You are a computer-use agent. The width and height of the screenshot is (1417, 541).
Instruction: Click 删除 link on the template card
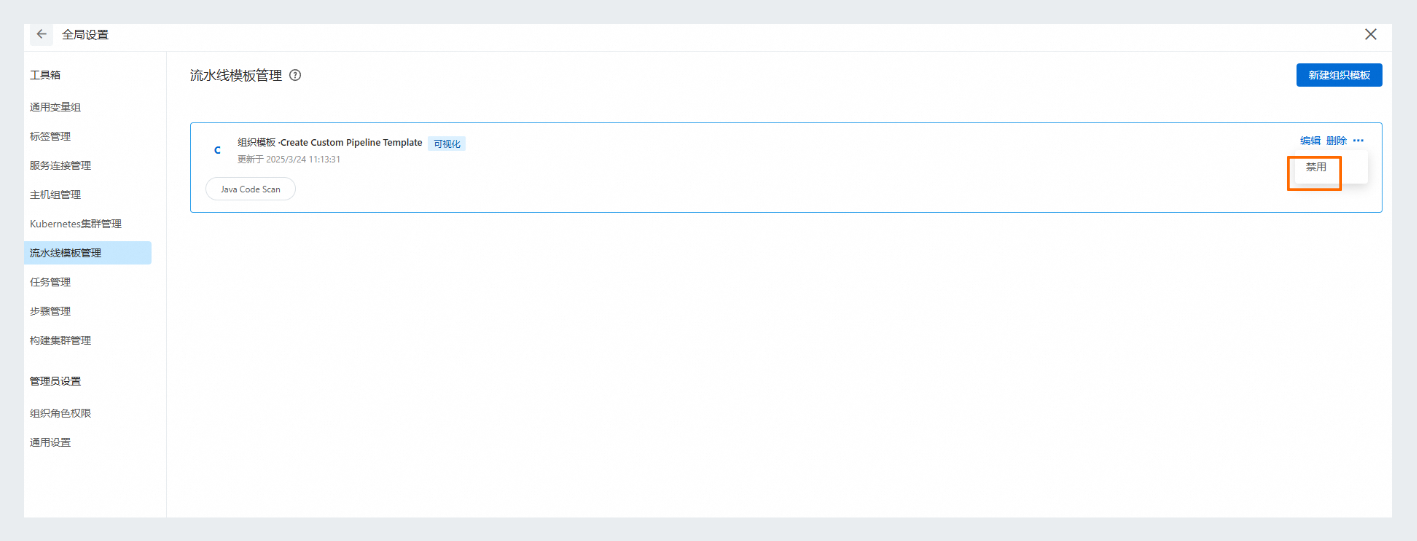pos(1336,141)
